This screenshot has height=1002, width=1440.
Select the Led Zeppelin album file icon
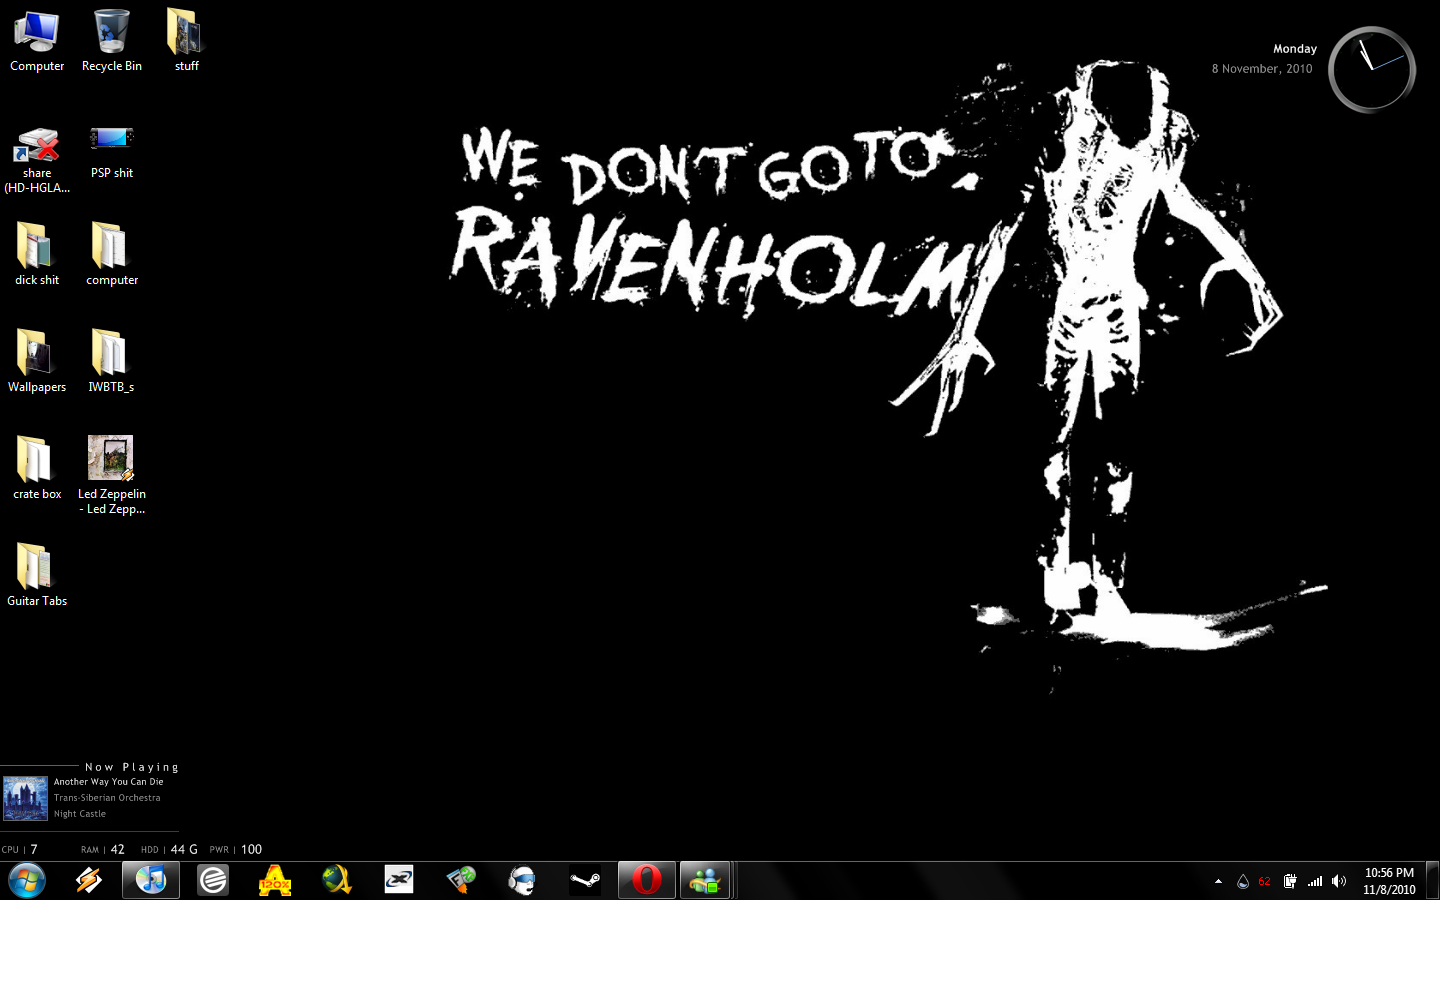point(112,475)
